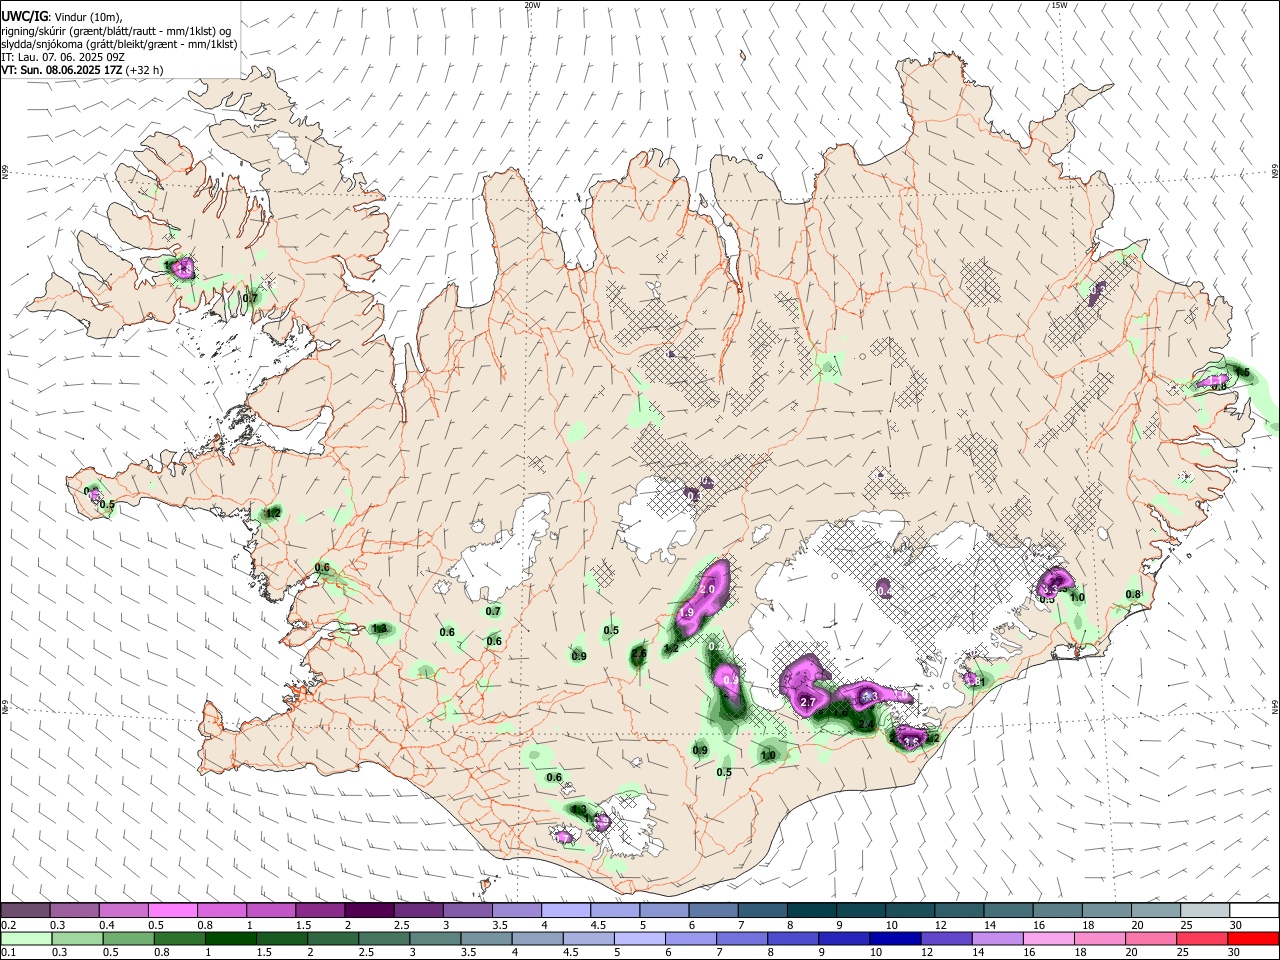Select the 1.5 magenta swatch, upper legend

point(320,911)
